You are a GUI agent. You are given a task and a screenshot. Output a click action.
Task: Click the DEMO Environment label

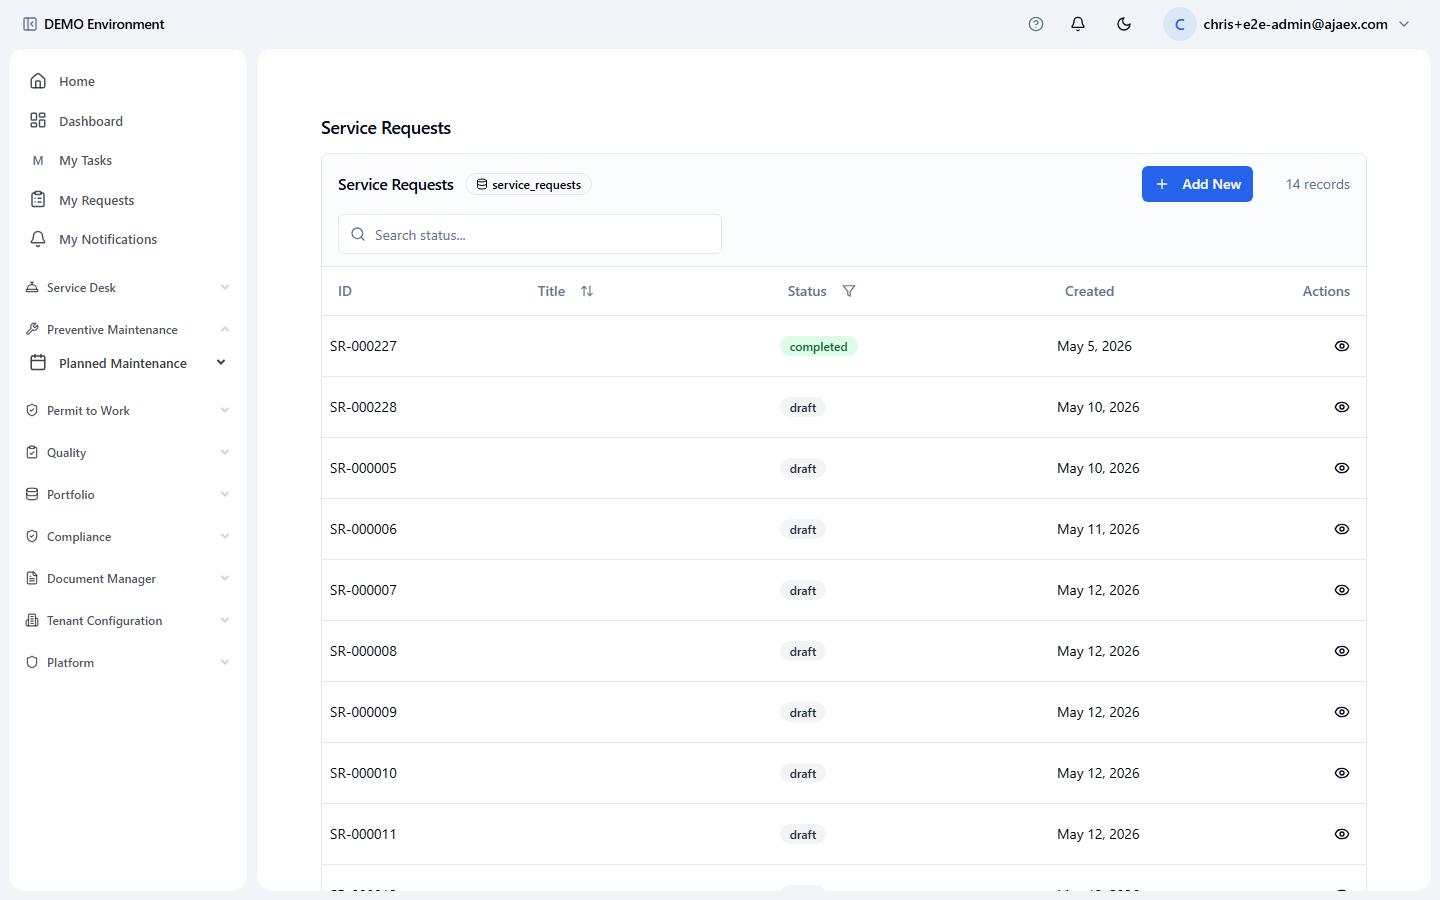pyautogui.click(x=104, y=24)
